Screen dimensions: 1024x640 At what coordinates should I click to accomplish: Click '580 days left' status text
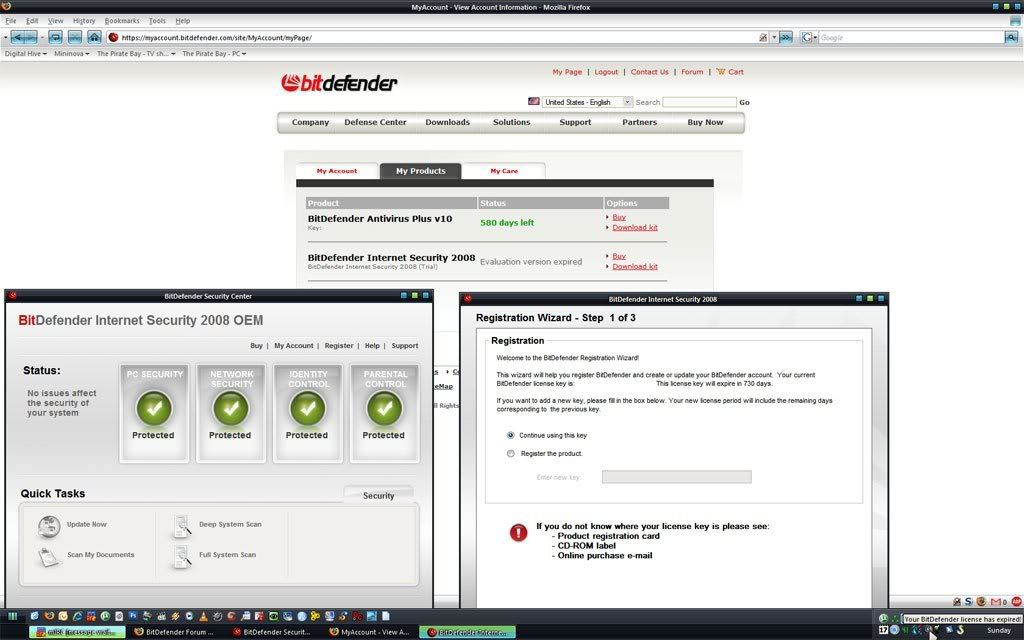point(507,223)
